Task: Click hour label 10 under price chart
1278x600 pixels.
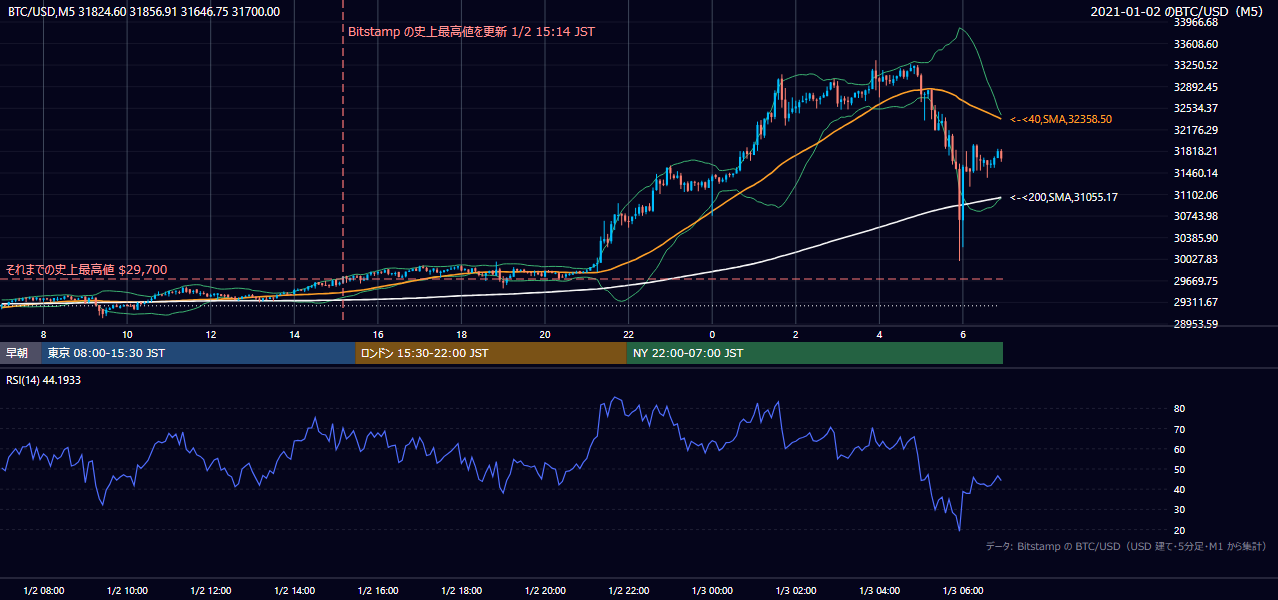Action: click(x=127, y=334)
